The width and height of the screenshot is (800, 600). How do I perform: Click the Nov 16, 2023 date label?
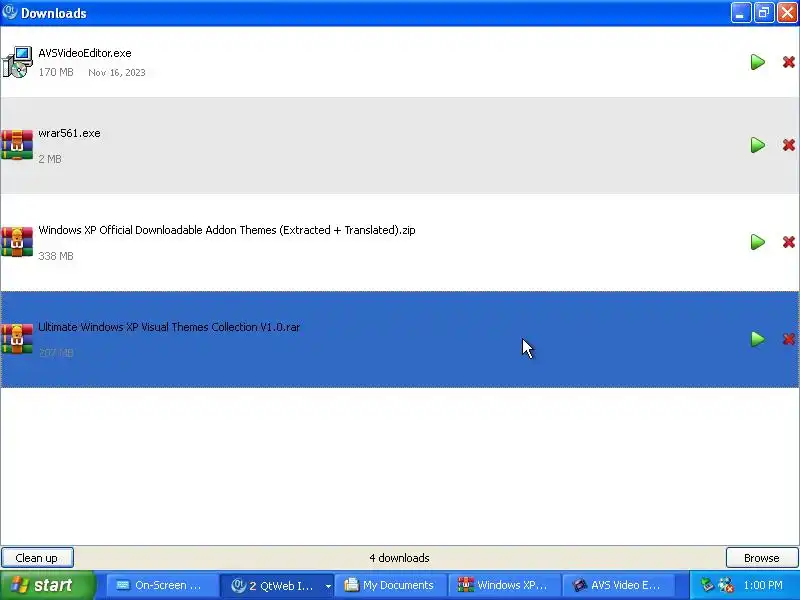[117, 72]
